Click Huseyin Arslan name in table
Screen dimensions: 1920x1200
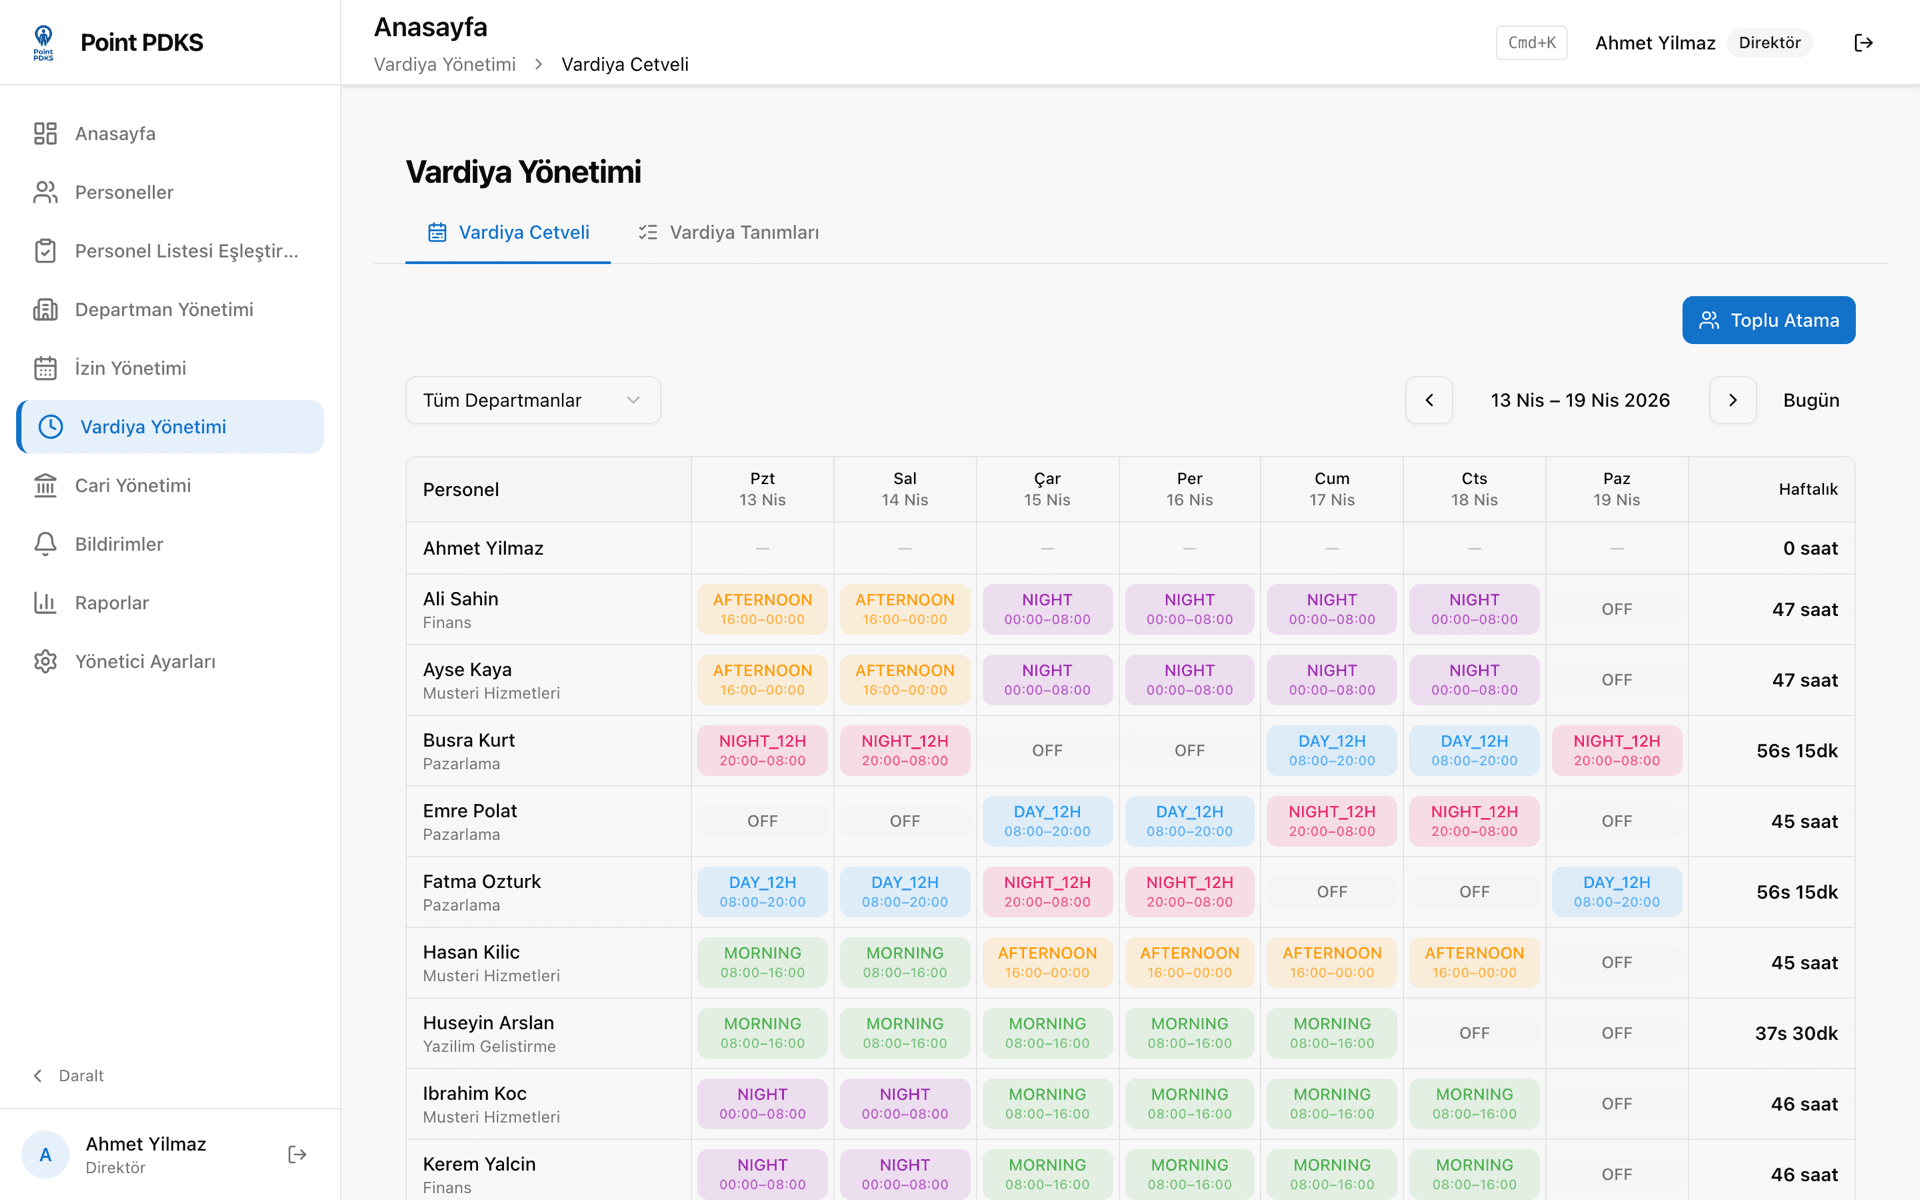(488, 1023)
